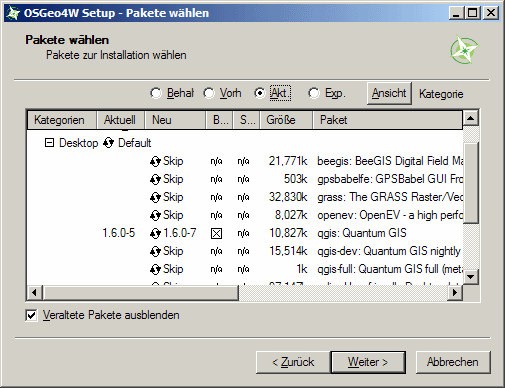Viewport: 505px width, 388px height.
Task: Cycle the grass package Skip icon
Action: [155, 197]
